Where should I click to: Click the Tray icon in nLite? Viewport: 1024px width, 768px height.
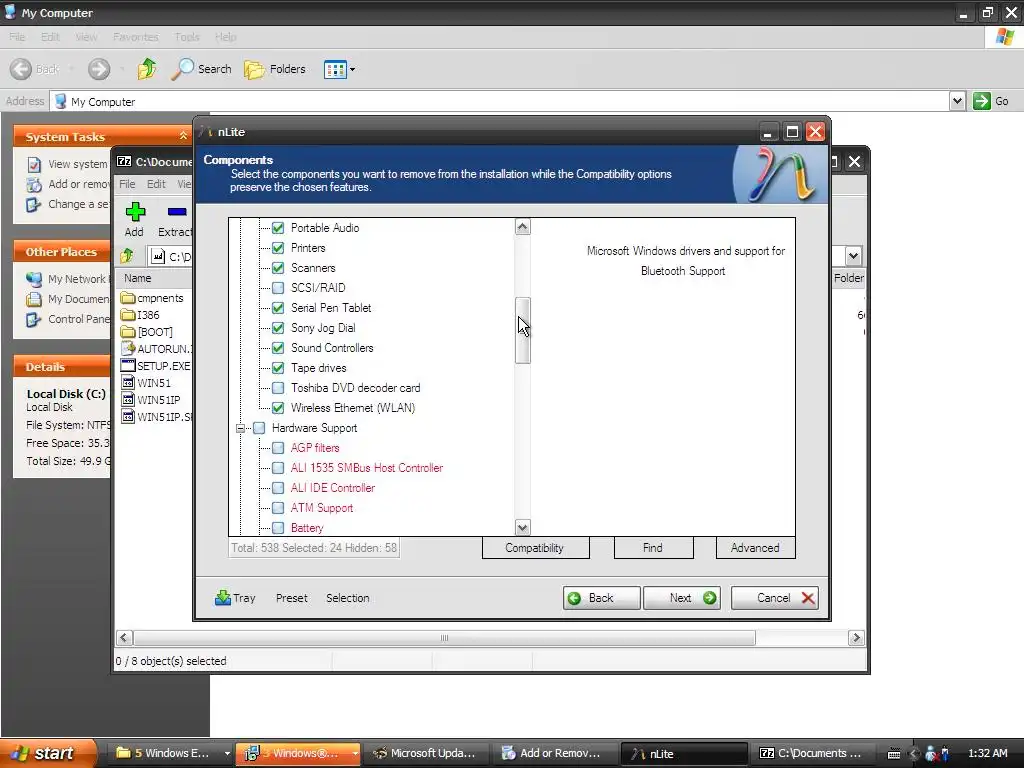pos(223,598)
